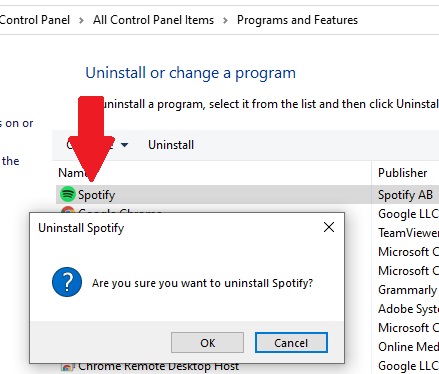This screenshot has height=374, width=439.
Task: Click Cancel in the Uninstall Spotify dialog
Action: 291,343
